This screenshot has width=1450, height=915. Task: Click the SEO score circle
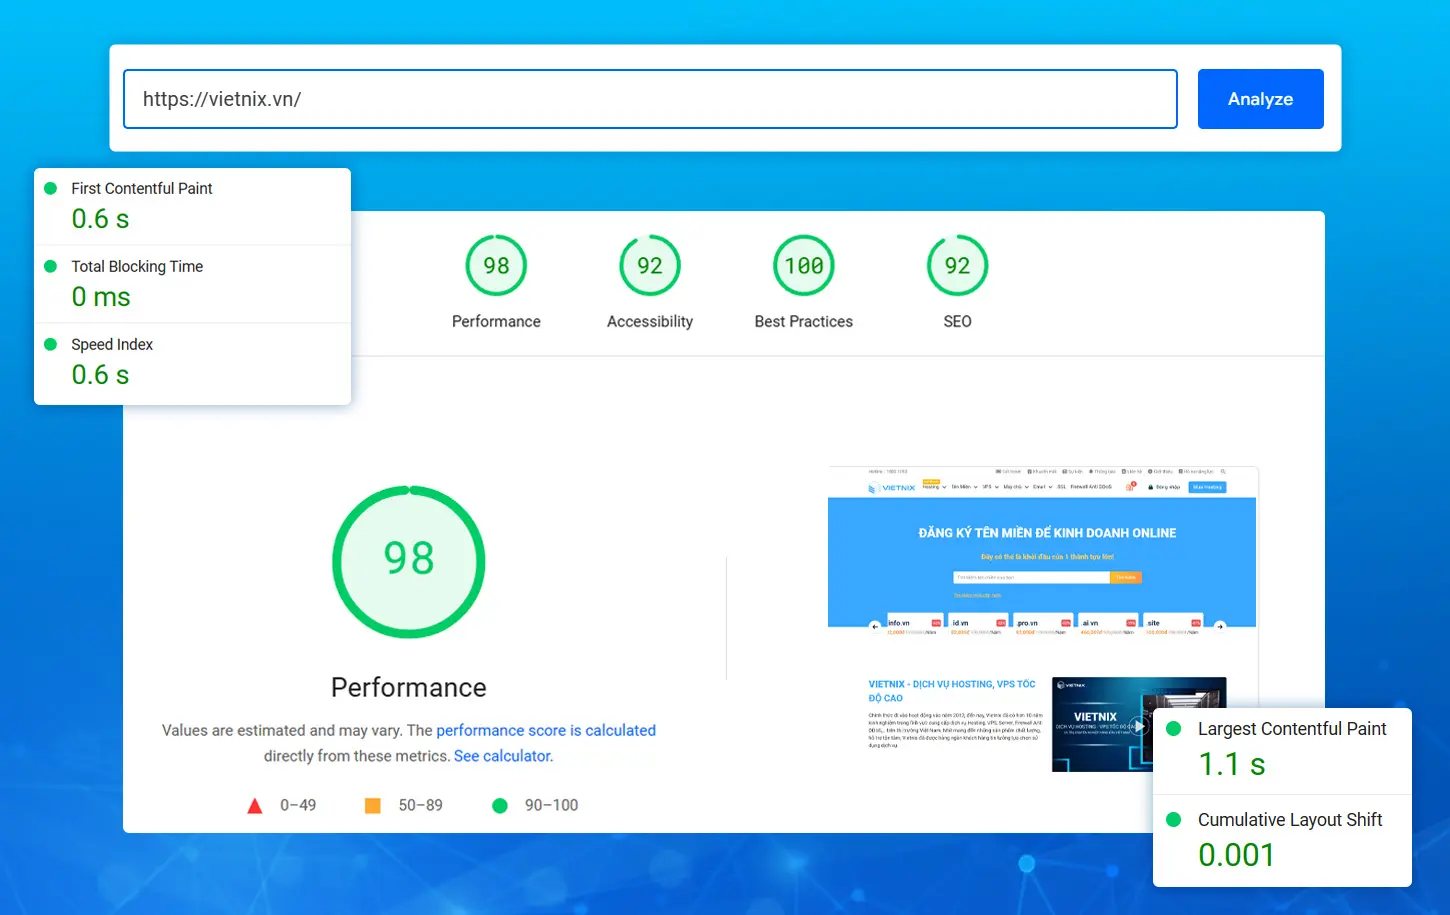[957, 265]
